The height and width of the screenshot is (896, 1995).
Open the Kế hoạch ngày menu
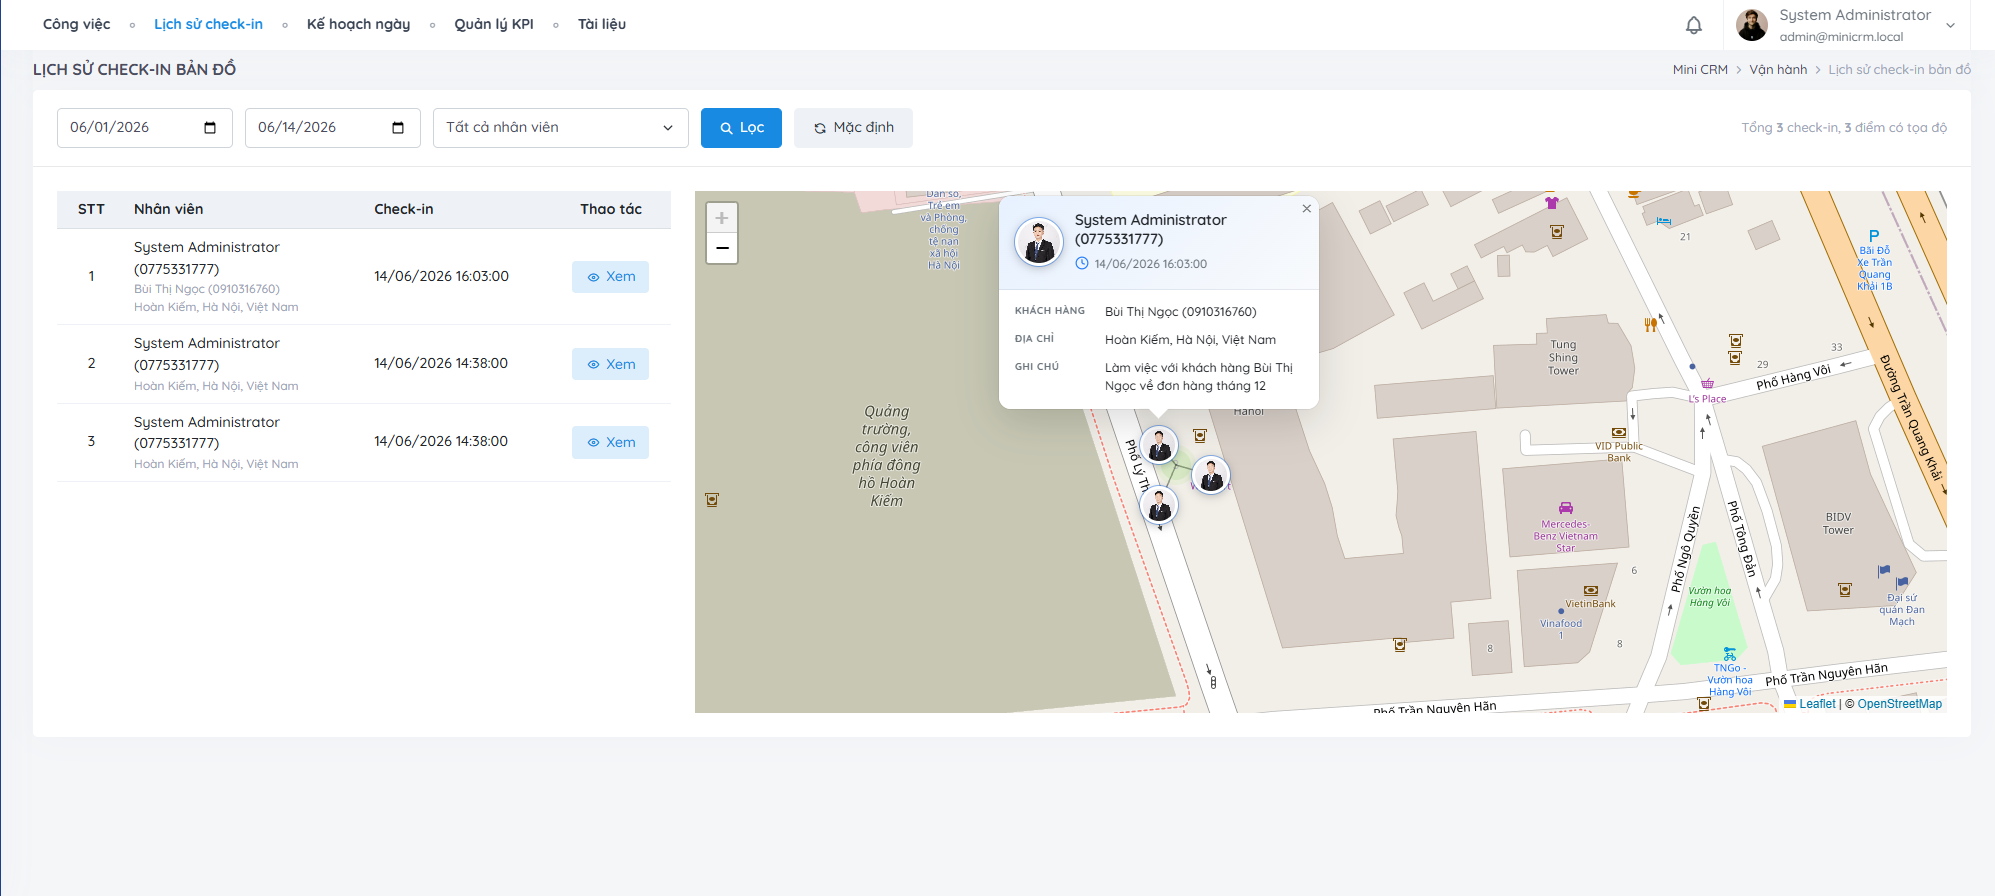(x=358, y=24)
